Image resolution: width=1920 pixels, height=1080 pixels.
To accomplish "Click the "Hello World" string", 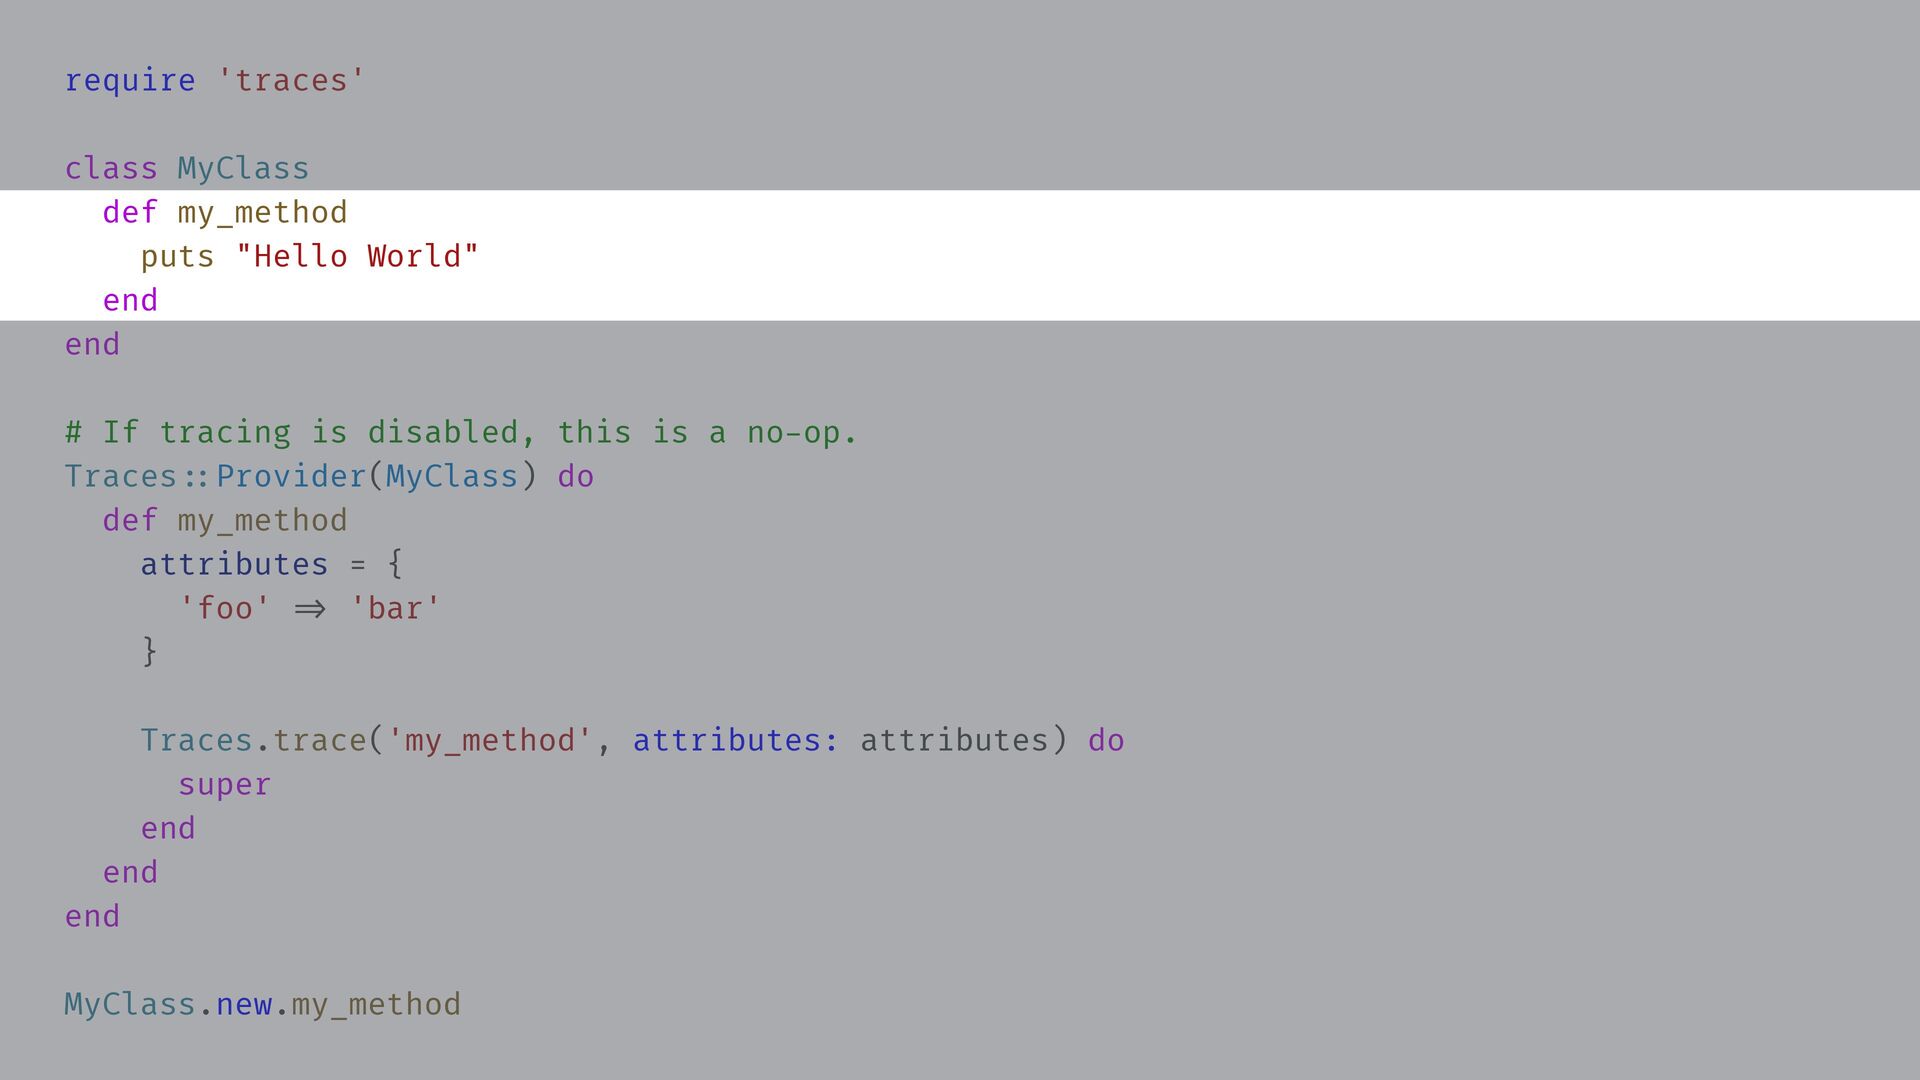I will [357, 256].
